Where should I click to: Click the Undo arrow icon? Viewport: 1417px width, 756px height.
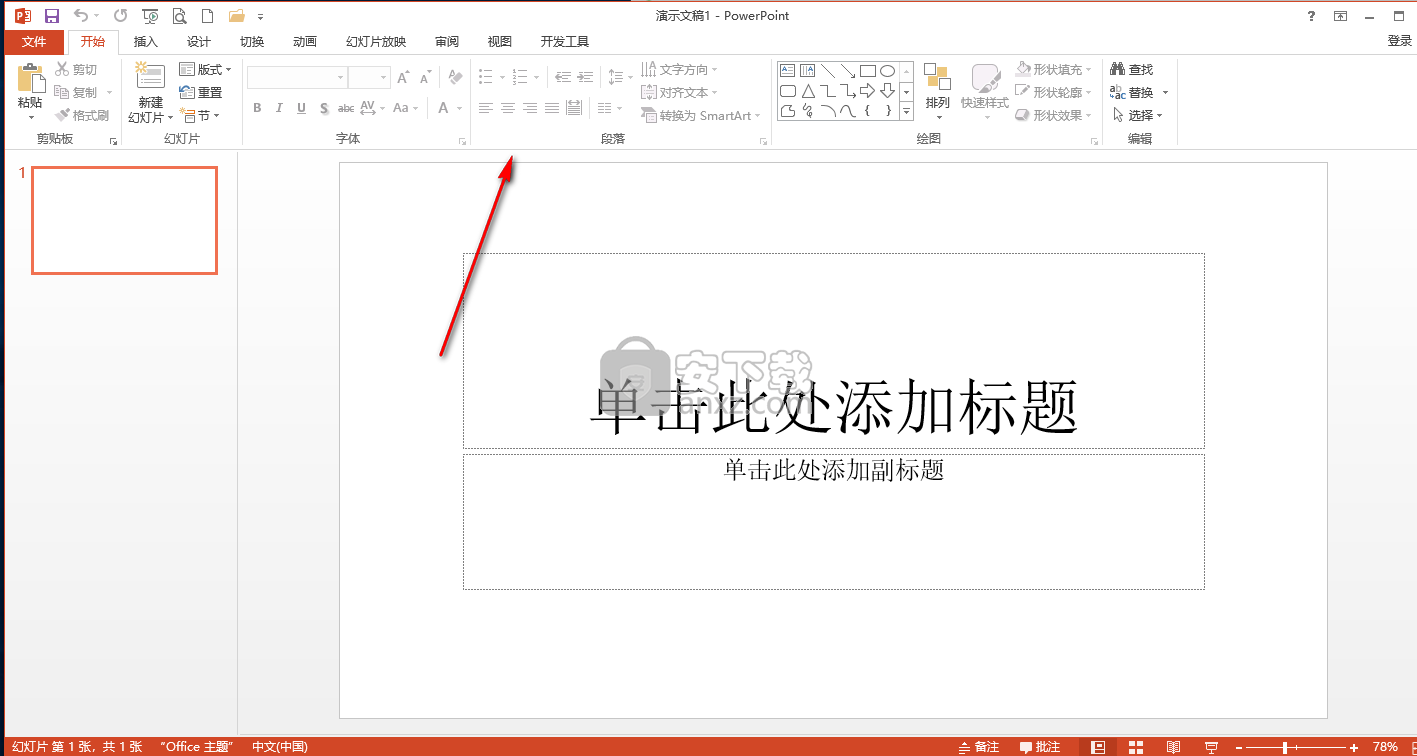[x=81, y=16]
